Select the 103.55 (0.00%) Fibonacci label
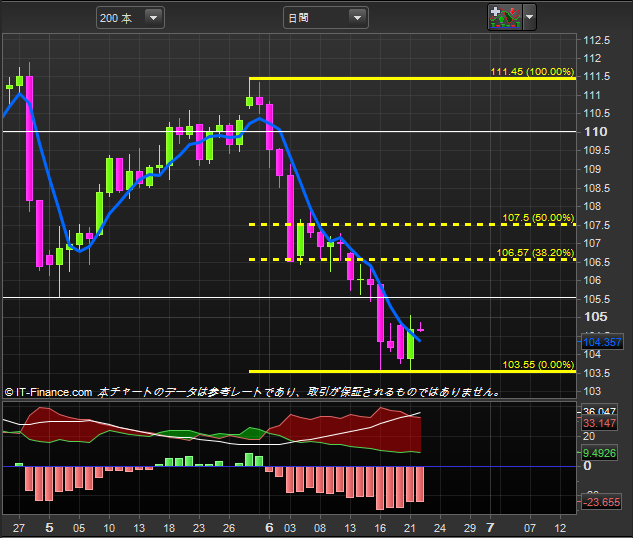Viewport: 633px width, 538px height. pyautogui.click(x=538, y=364)
